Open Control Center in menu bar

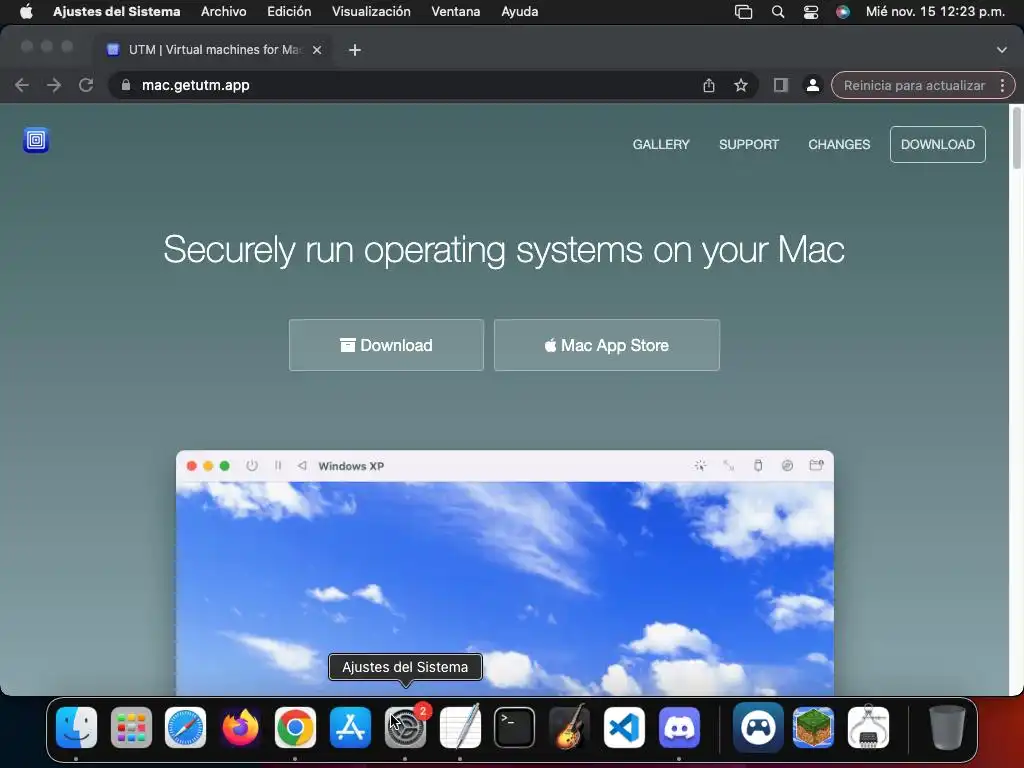[810, 12]
